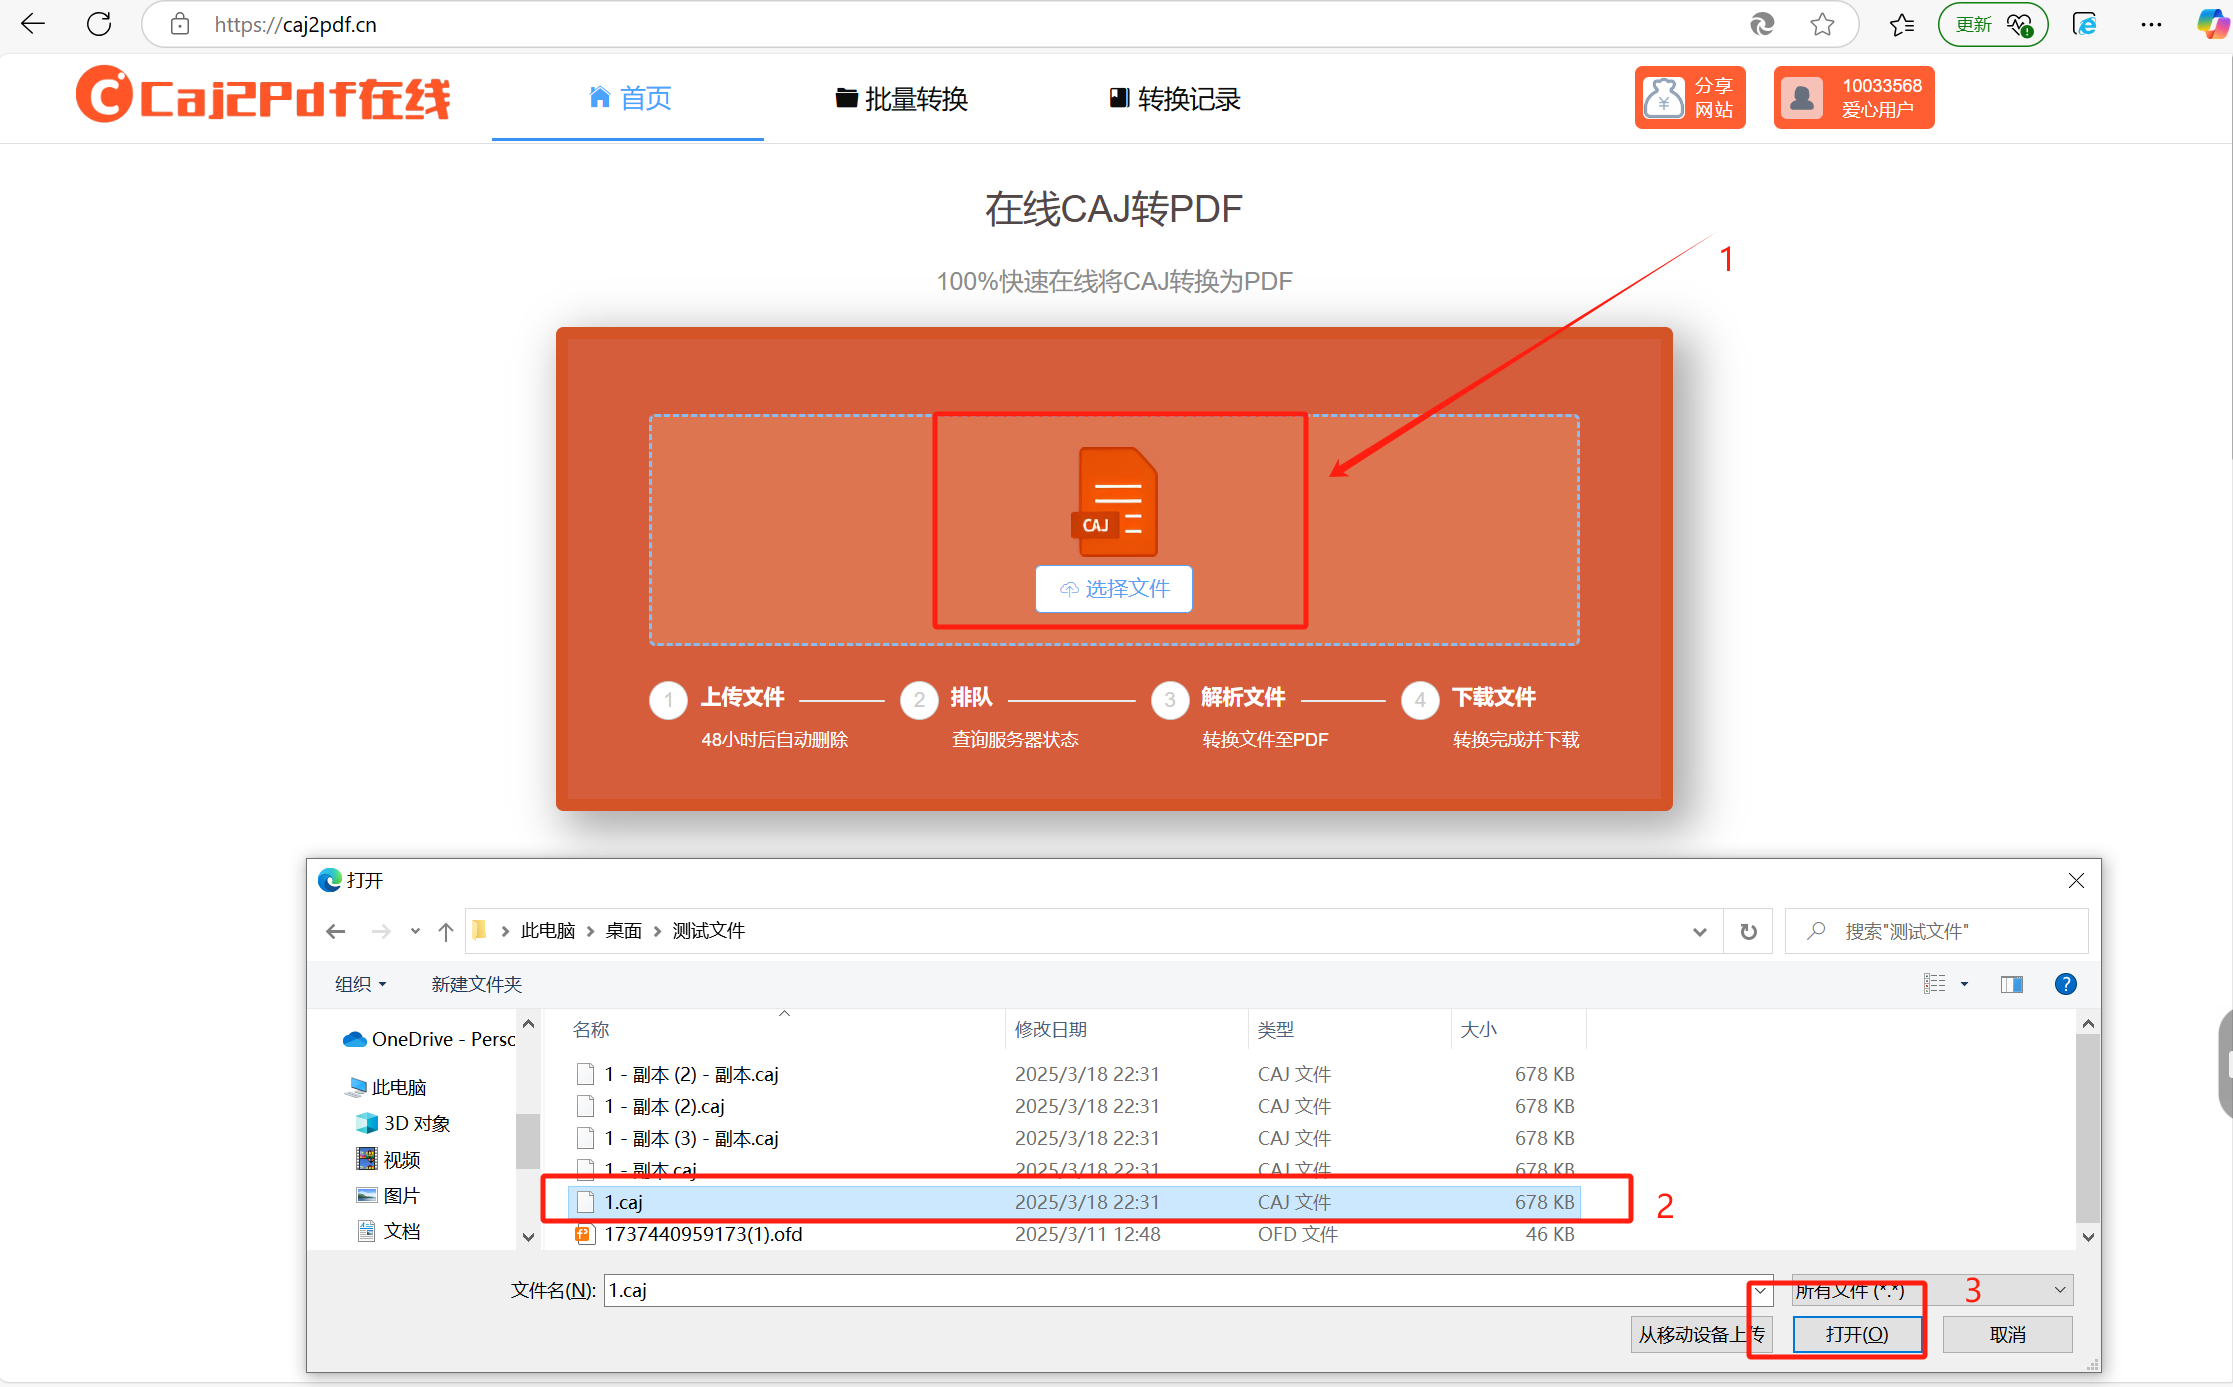Click the browser refresh icon
2233x1387 pixels.
coord(99,24)
